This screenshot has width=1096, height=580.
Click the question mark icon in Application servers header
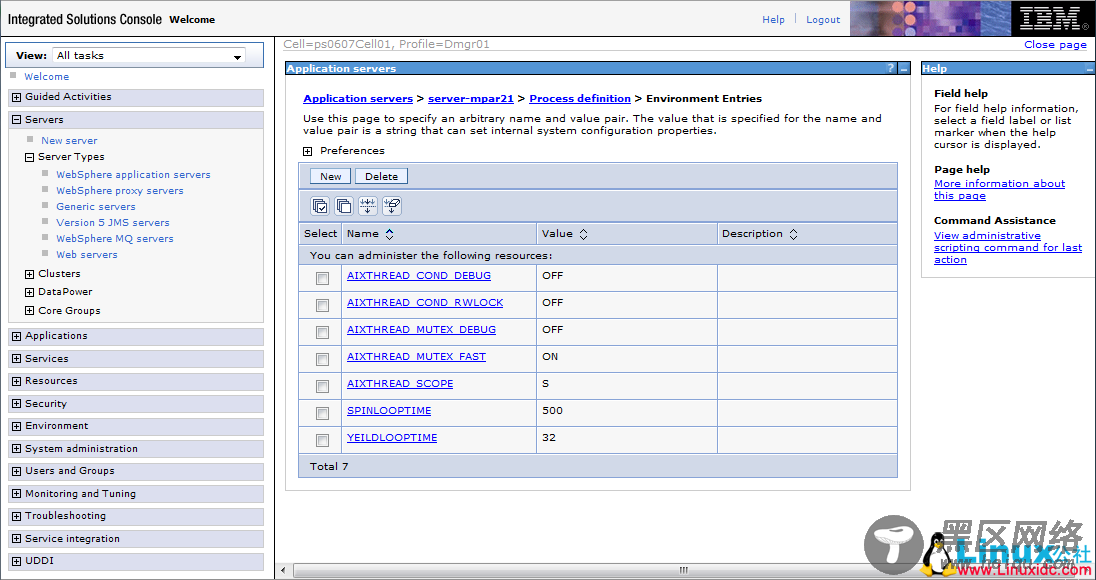890,68
